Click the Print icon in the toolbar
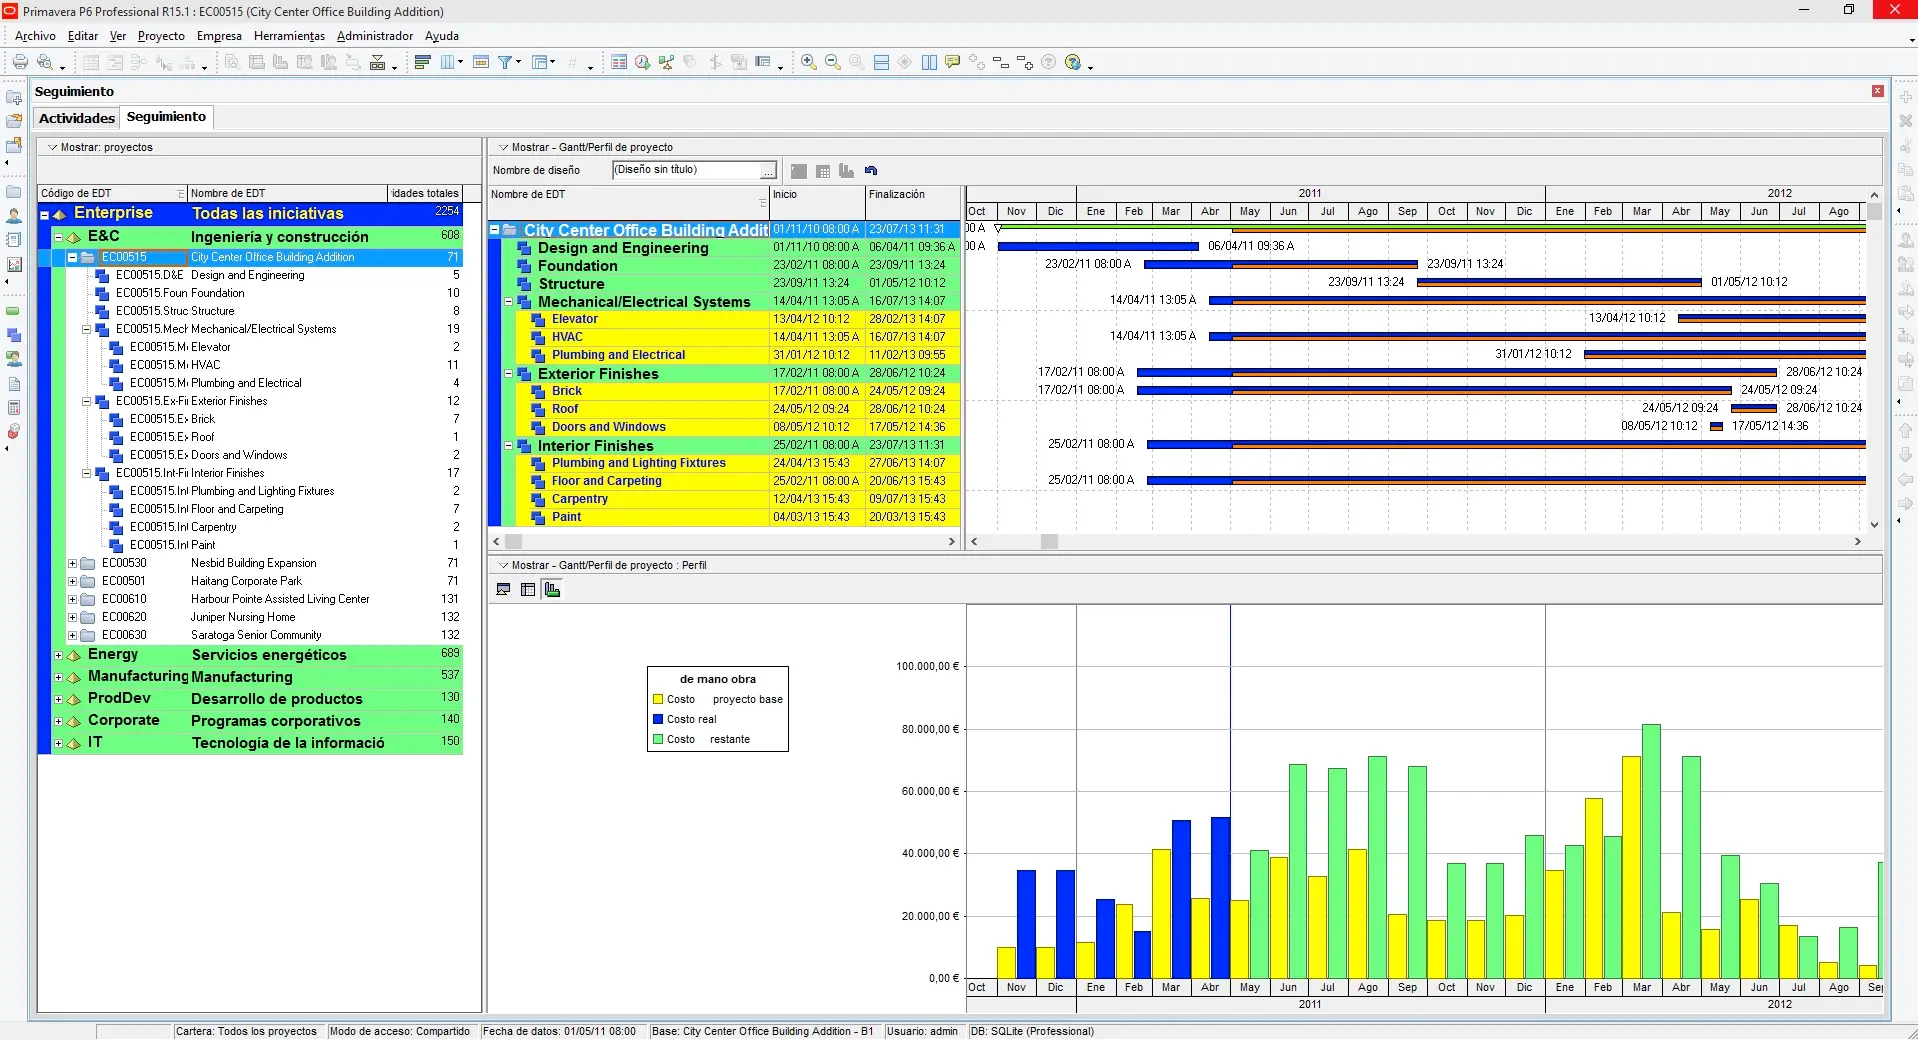1918x1040 pixels. (x=20, y=62)
